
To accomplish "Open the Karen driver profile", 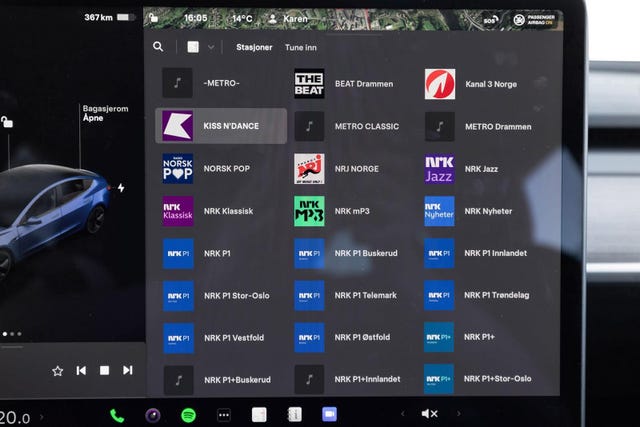I will point(288,19).
